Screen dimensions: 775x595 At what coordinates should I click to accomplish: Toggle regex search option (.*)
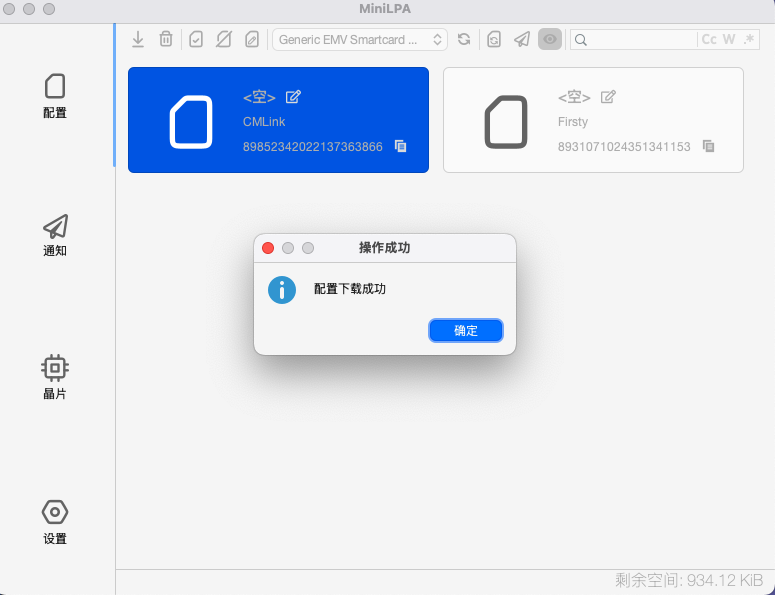(x=749, y=39)
